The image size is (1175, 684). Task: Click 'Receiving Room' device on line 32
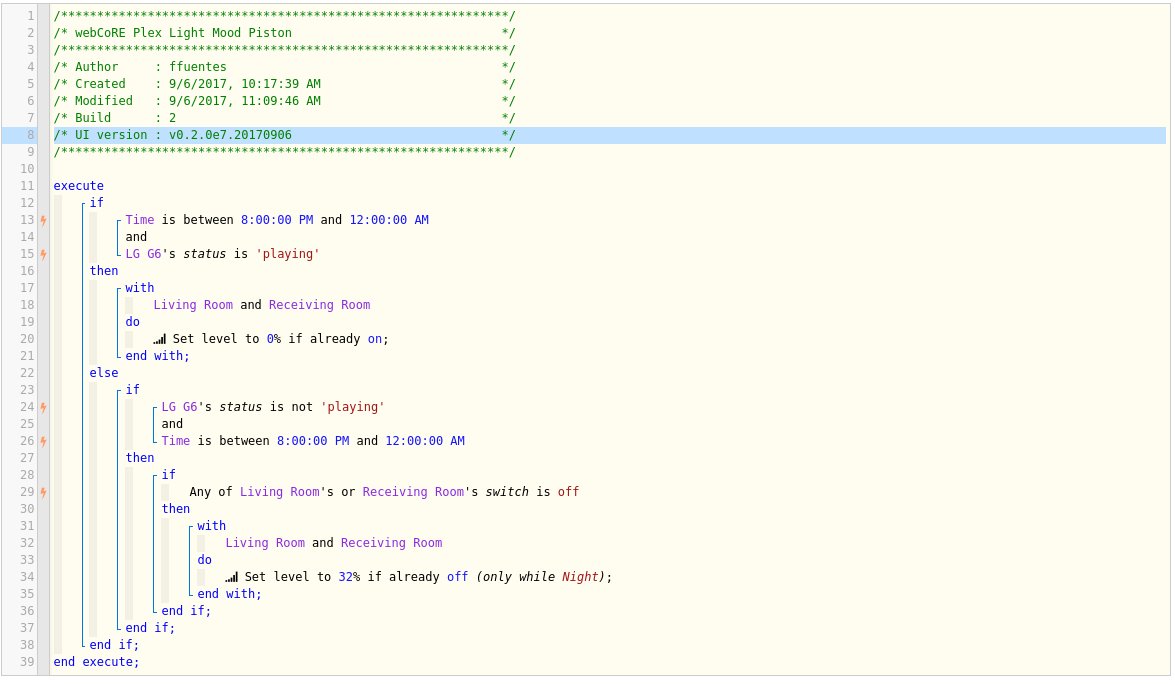pos(391,543)
